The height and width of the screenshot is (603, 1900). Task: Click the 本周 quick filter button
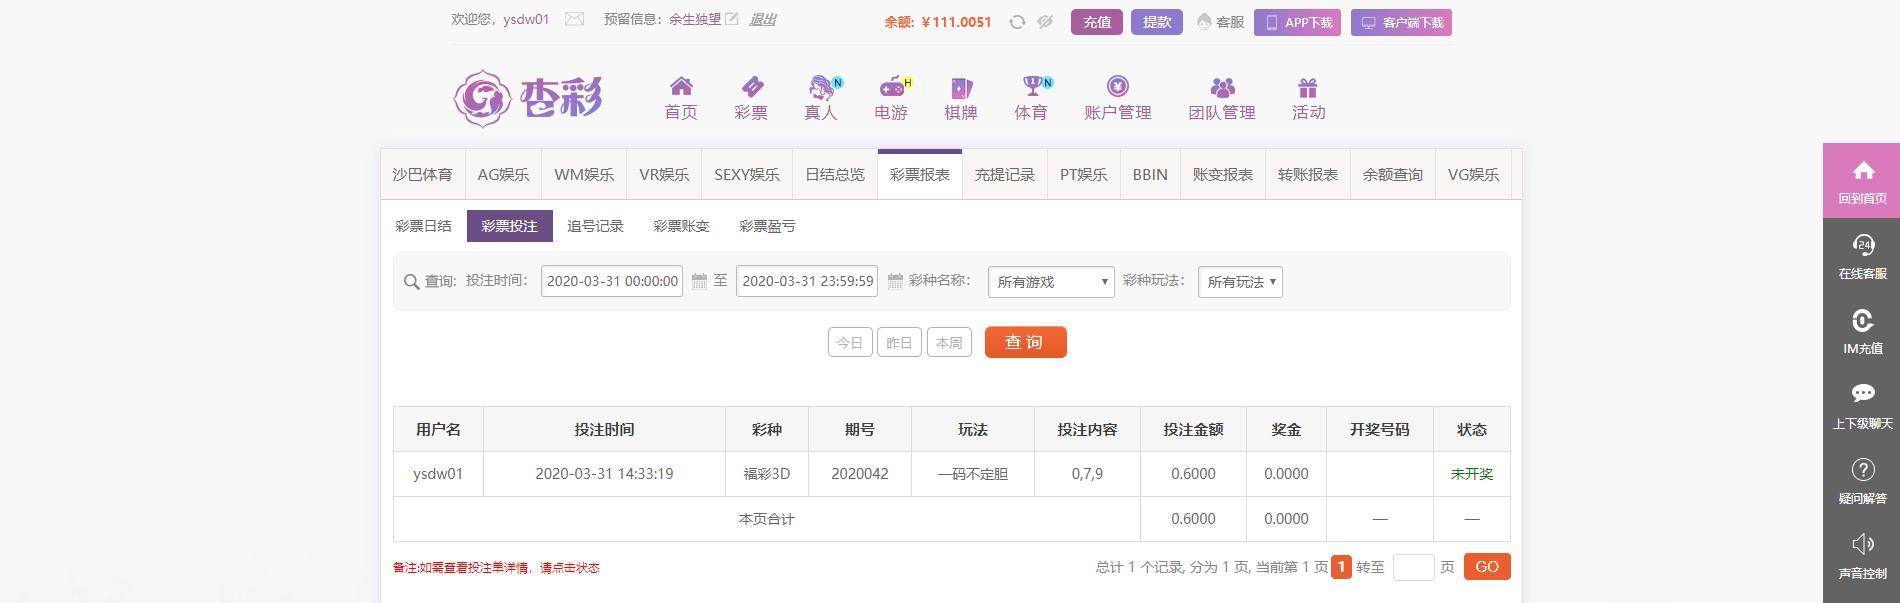tap(949, 342)
